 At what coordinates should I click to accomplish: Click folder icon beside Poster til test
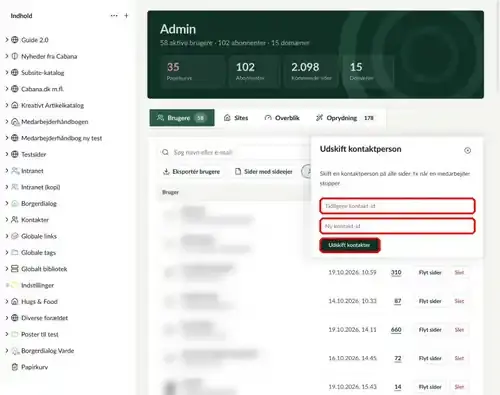click(15, 334)
